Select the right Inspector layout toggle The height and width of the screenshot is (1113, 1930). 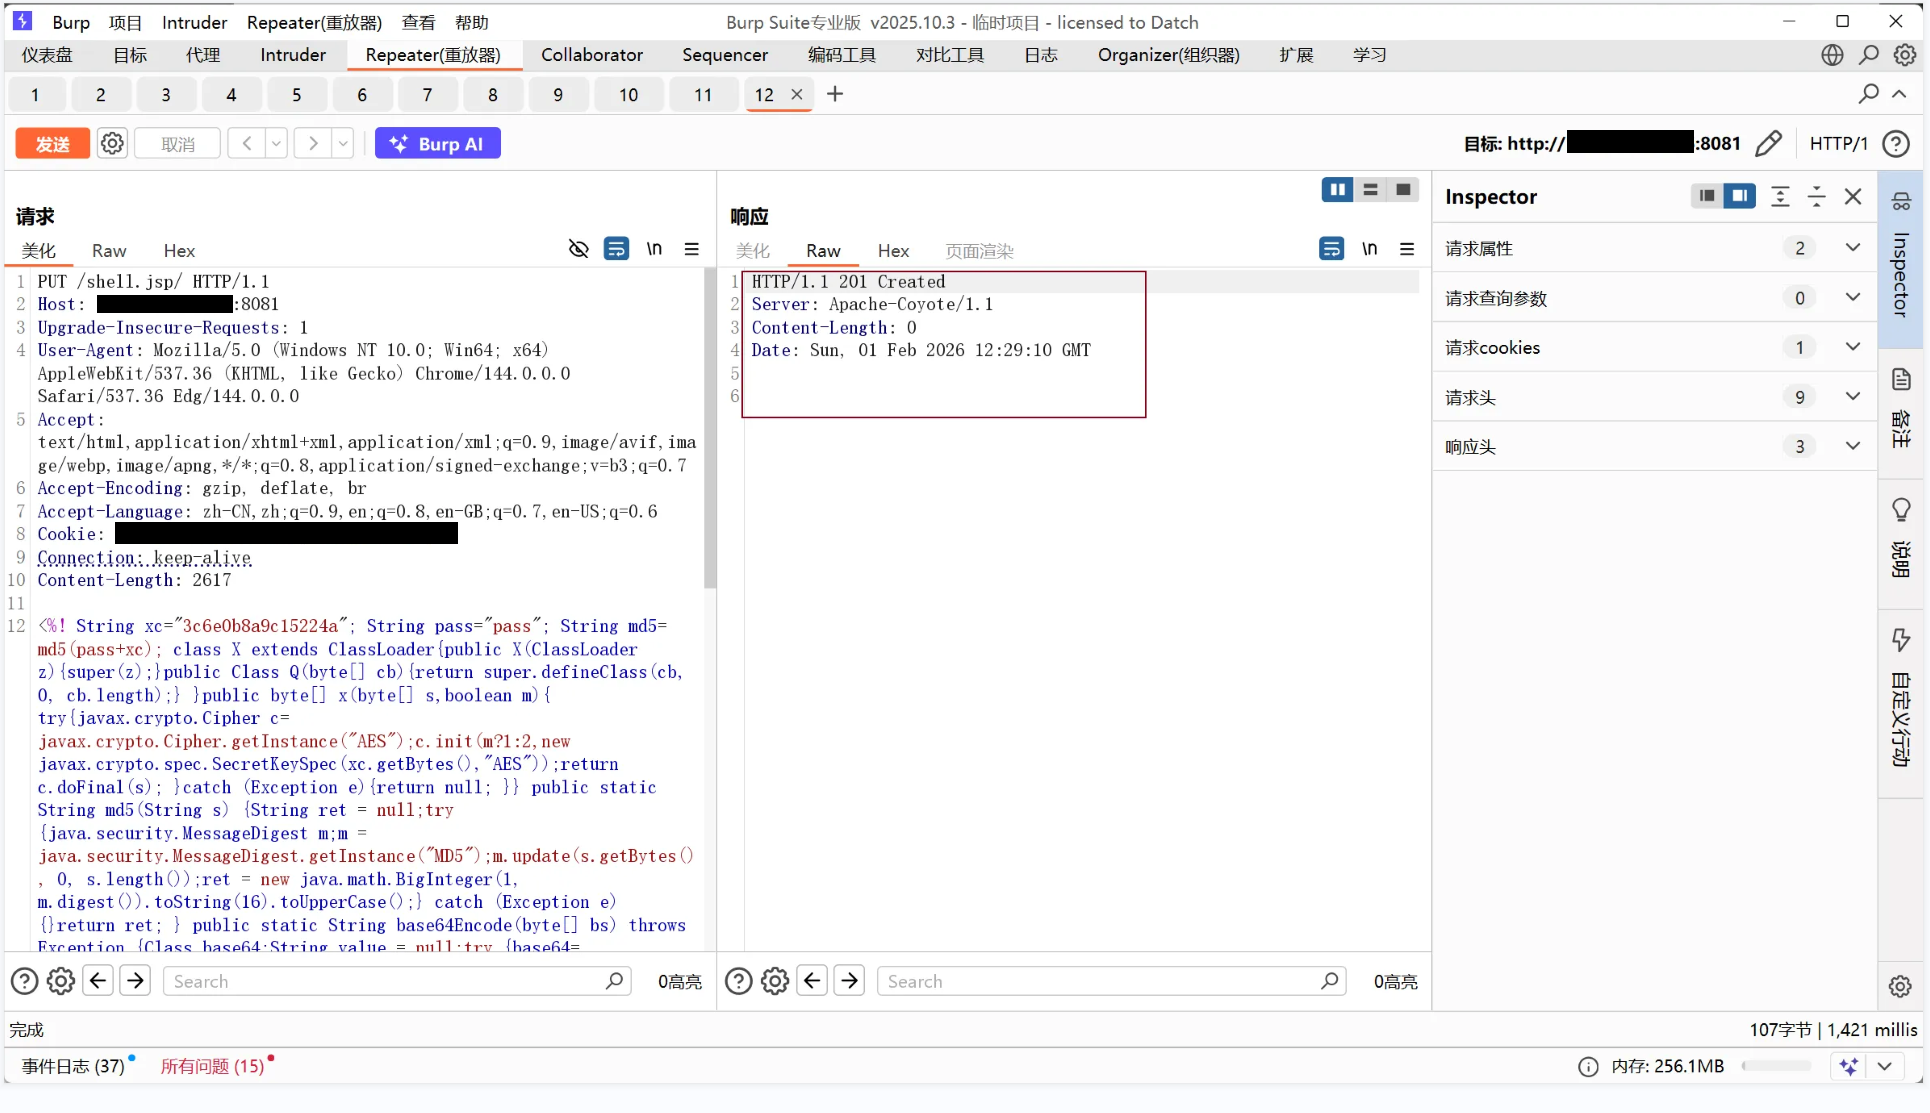pyautogui.click(x=1740, y=196)
